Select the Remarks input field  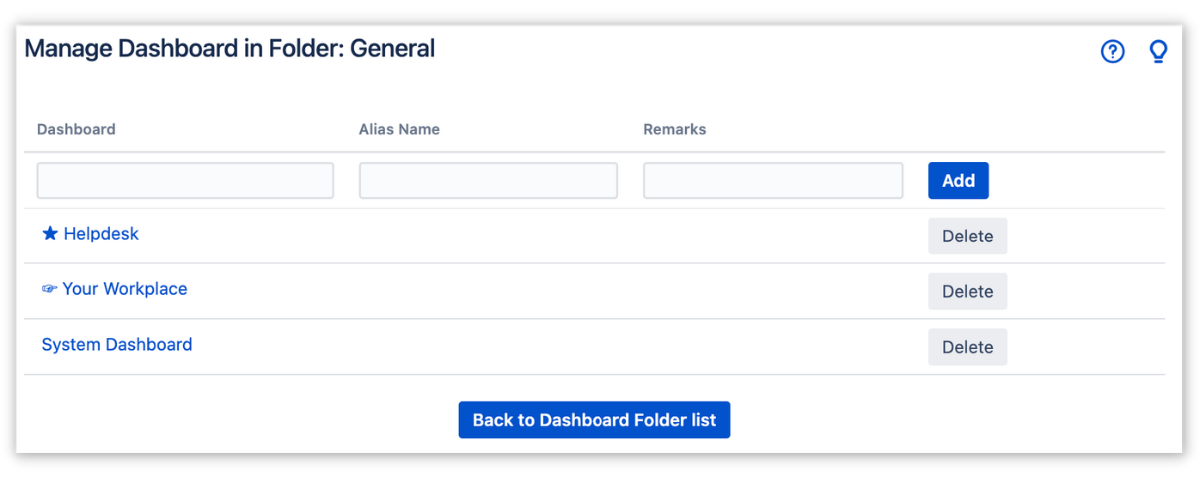(773, 181)
